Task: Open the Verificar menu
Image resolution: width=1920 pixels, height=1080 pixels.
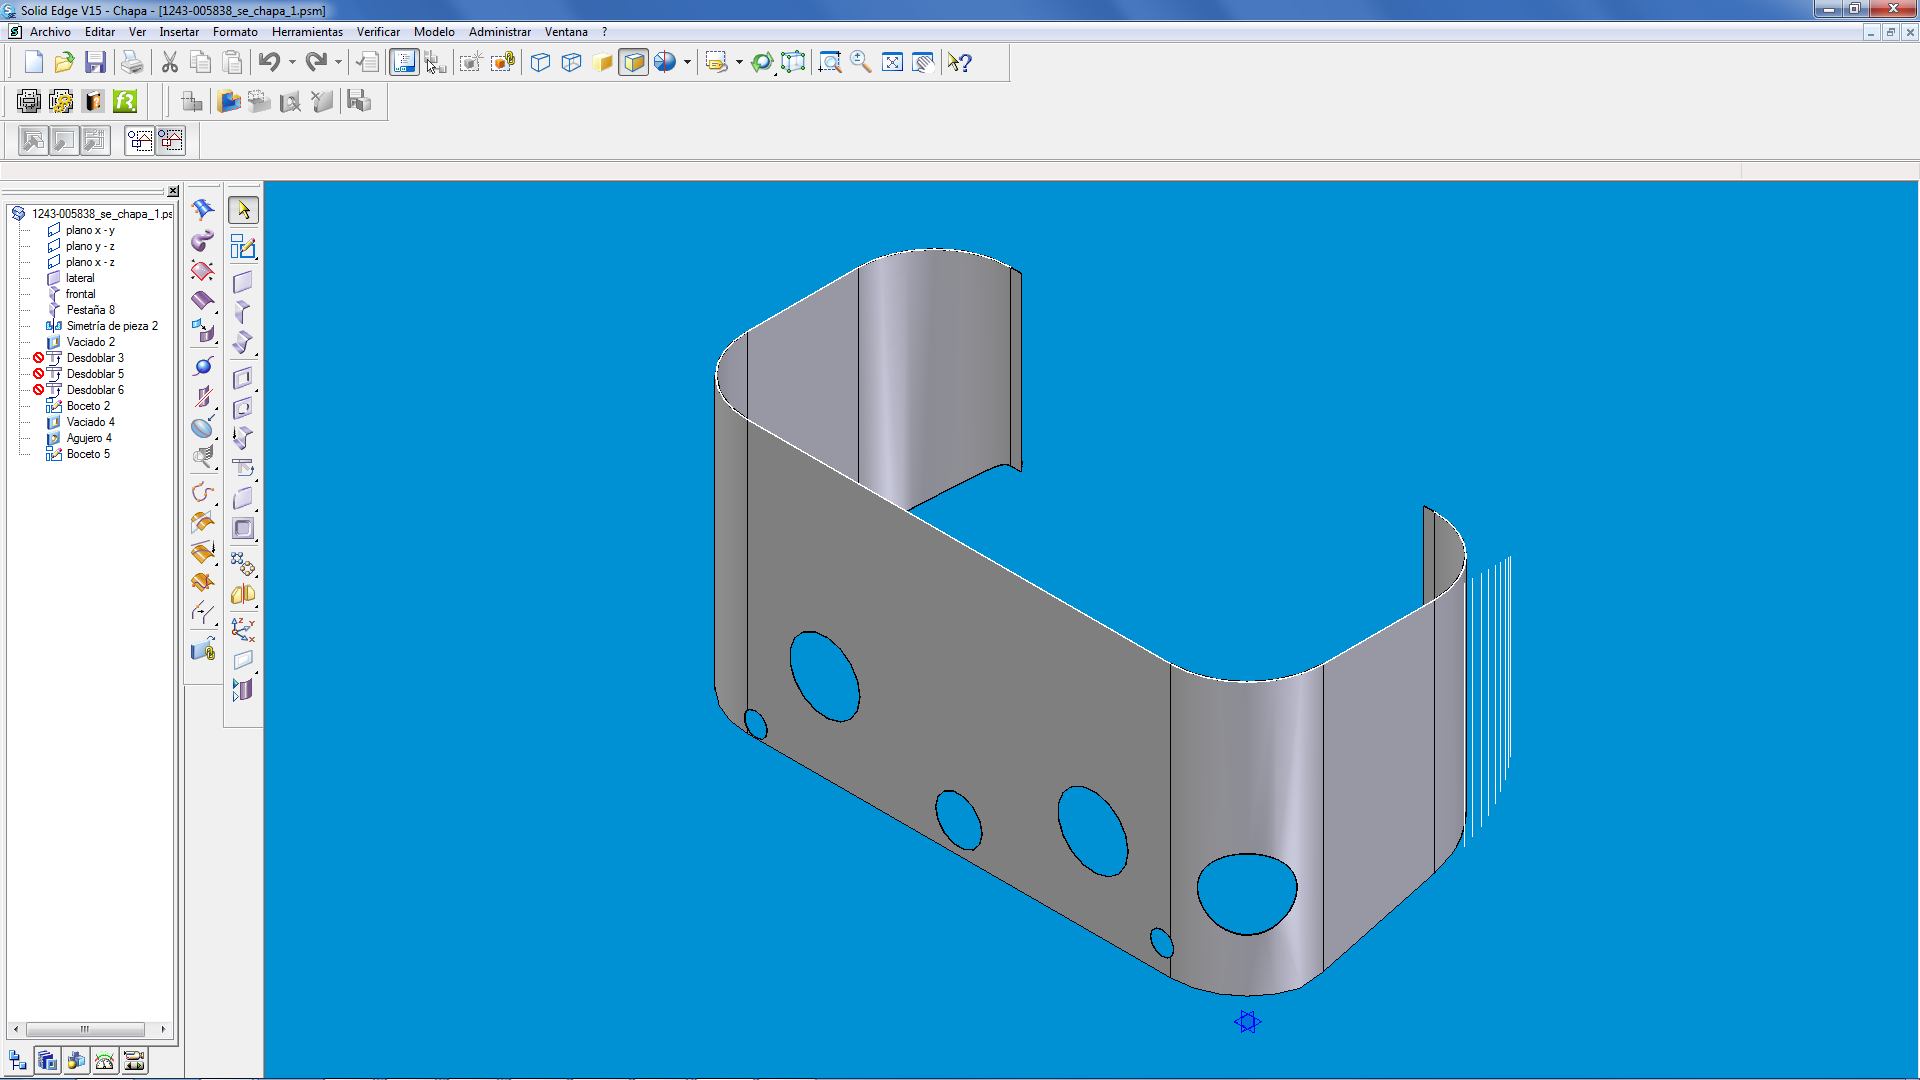Action: pos(378,32)
